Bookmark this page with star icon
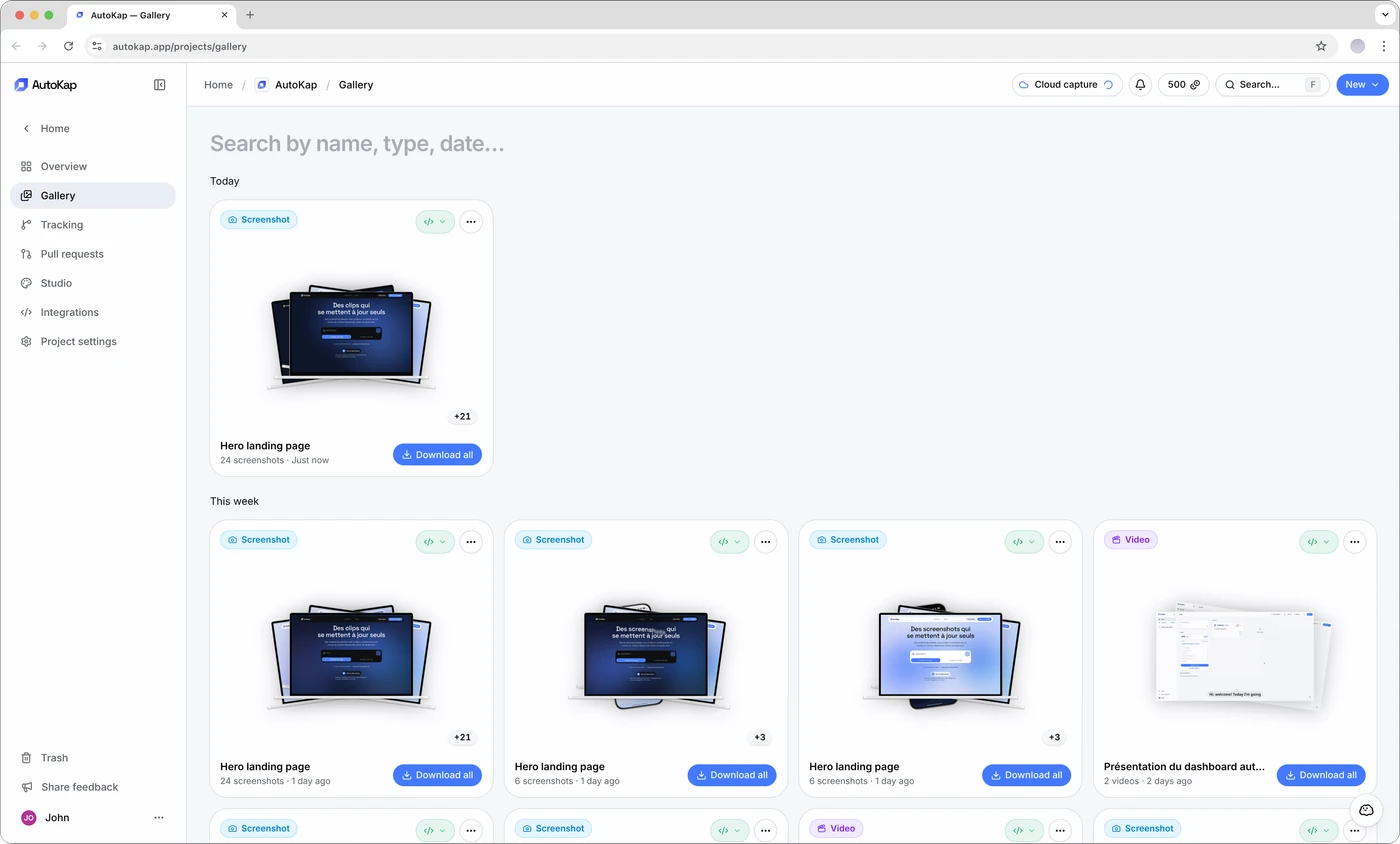 (1321, 46)
